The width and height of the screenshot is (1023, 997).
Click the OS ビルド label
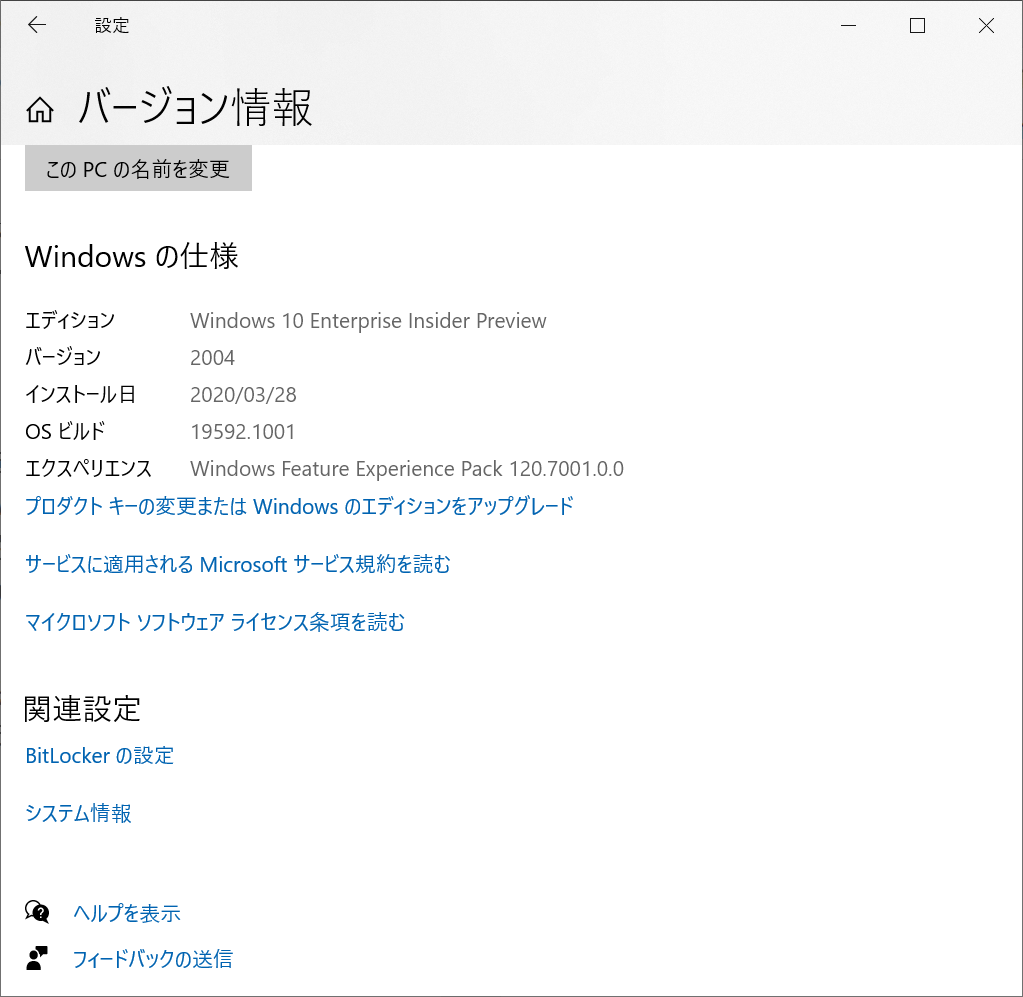[x=65, y=432]
